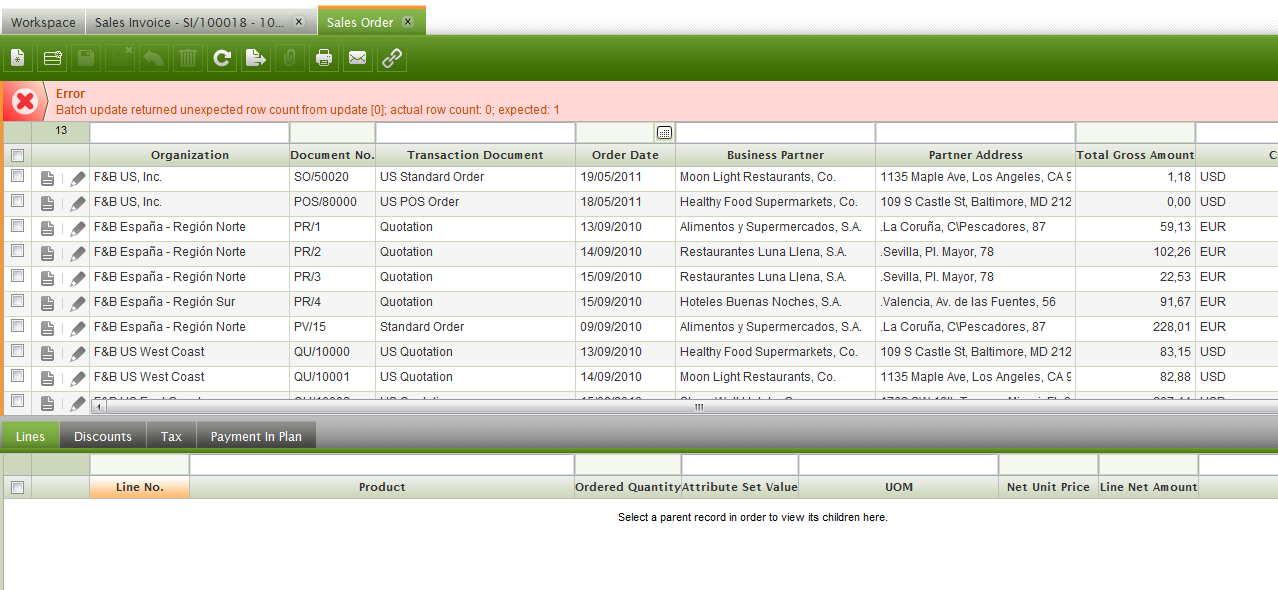Refresh the Sales Order grid

tap(222, 59)
